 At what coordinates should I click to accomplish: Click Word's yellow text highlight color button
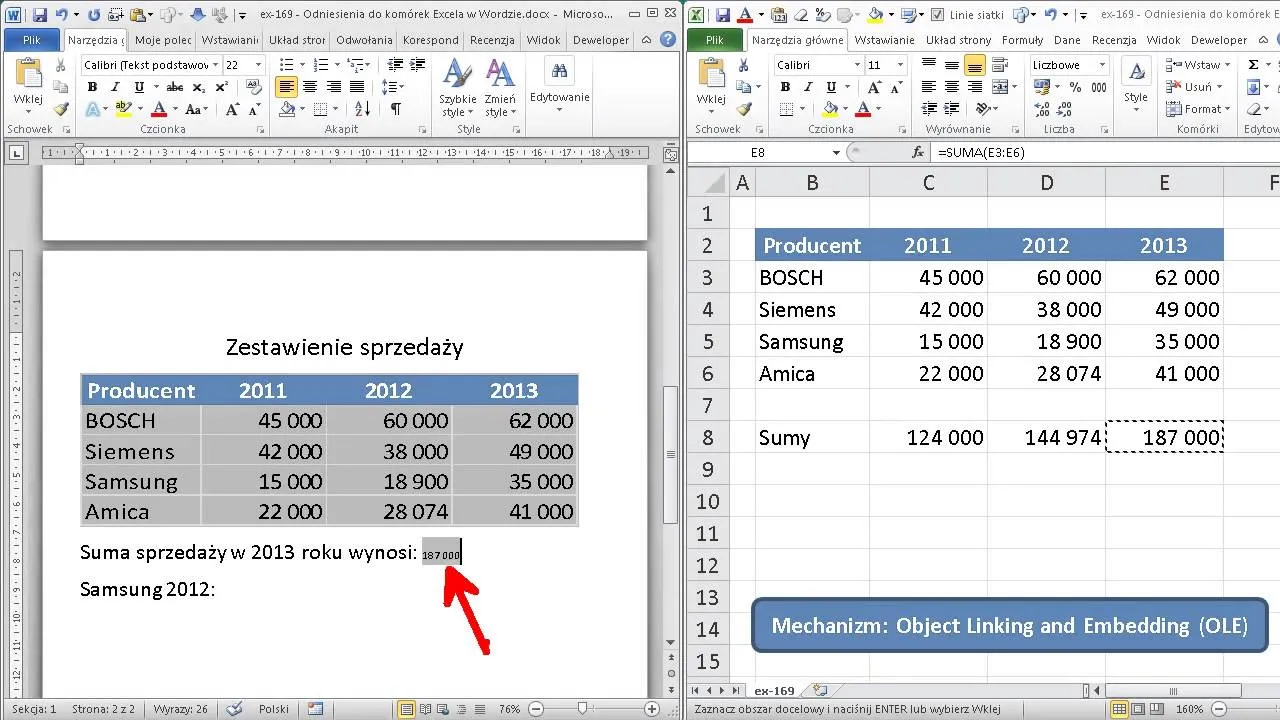tap(124, 109)
